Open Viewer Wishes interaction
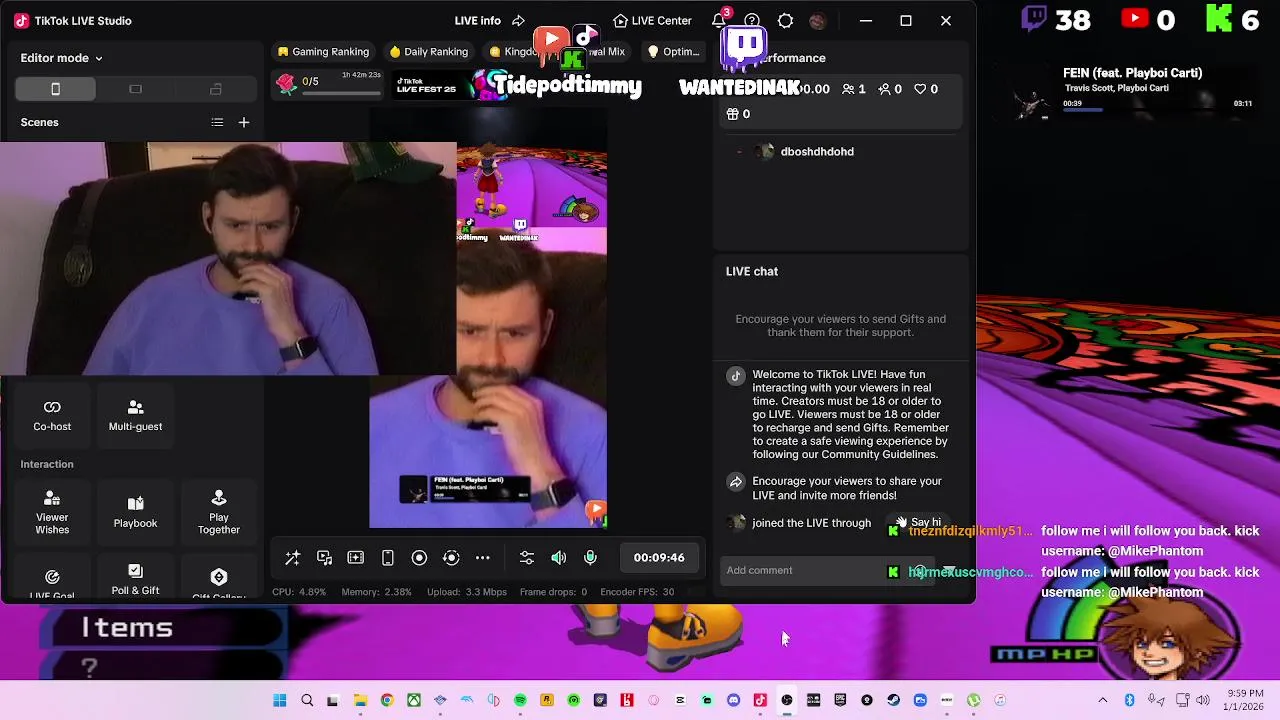 (52, 513)
